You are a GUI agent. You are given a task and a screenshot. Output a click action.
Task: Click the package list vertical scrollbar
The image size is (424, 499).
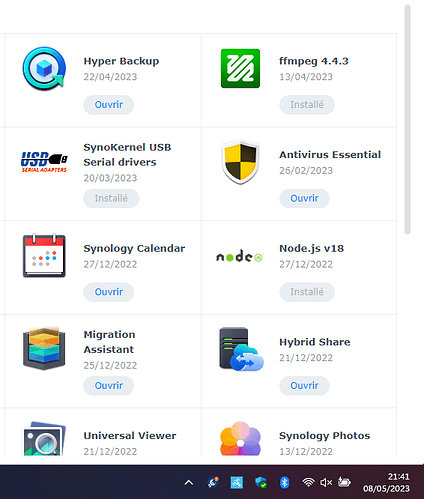(407, 119)
